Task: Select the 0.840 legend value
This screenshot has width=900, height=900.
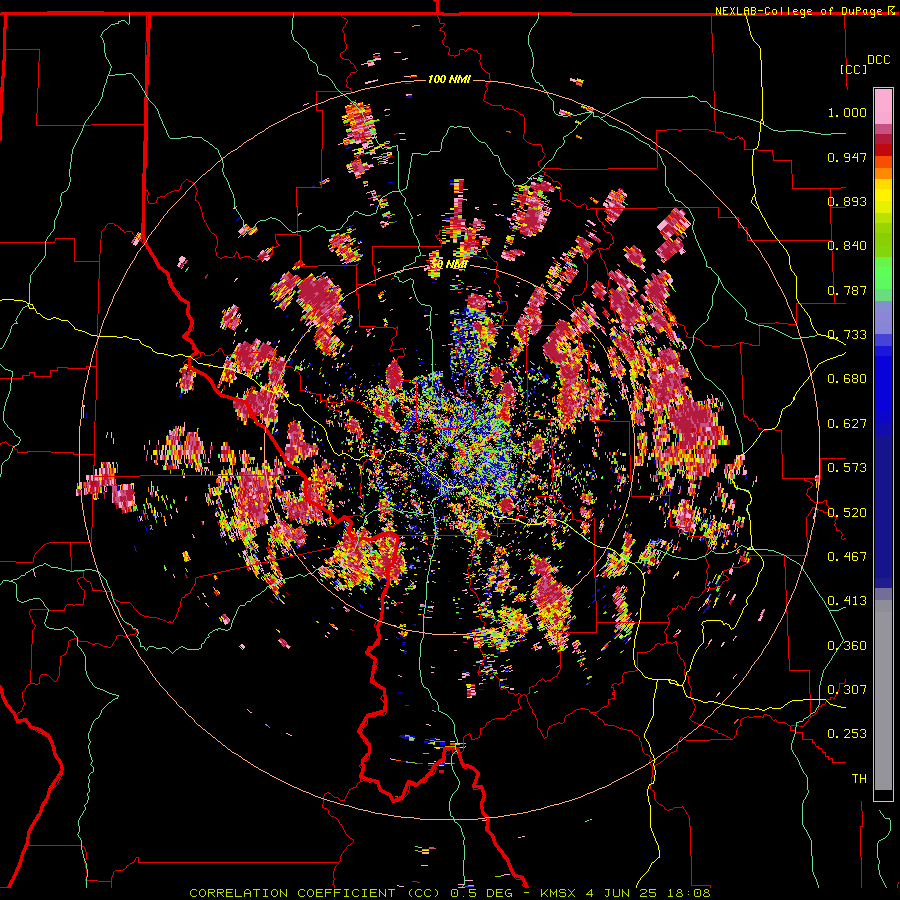Action: point(847,246)
